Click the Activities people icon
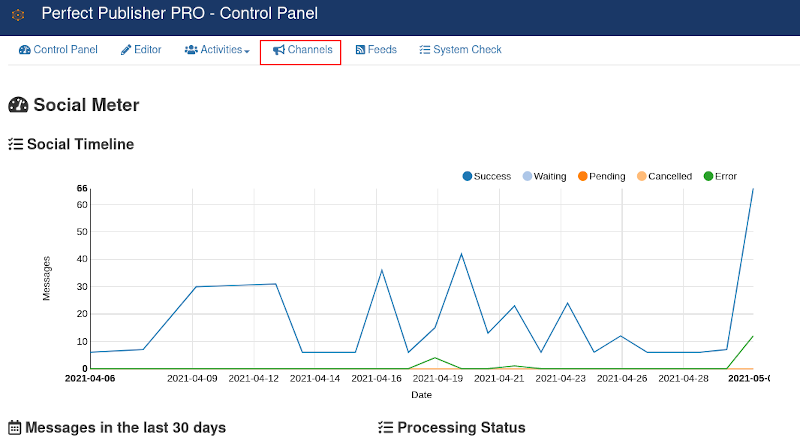 pyautogui.click(x=191, y=50)
